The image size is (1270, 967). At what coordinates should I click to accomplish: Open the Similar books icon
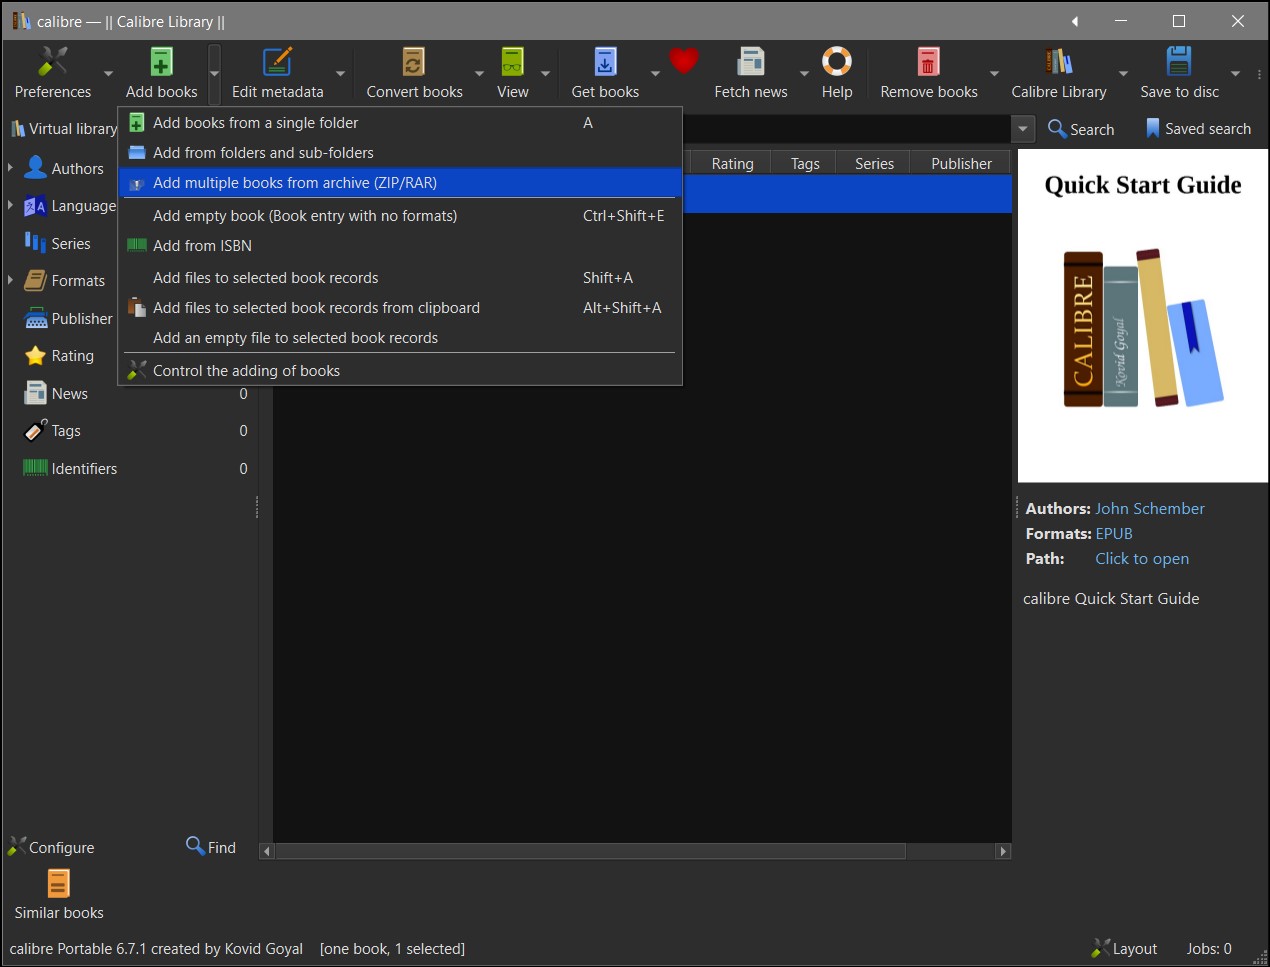click(x=58, y=884)
